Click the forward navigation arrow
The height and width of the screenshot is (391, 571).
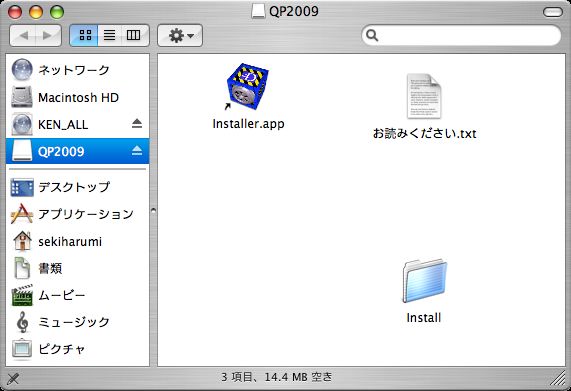pos(48,35)
